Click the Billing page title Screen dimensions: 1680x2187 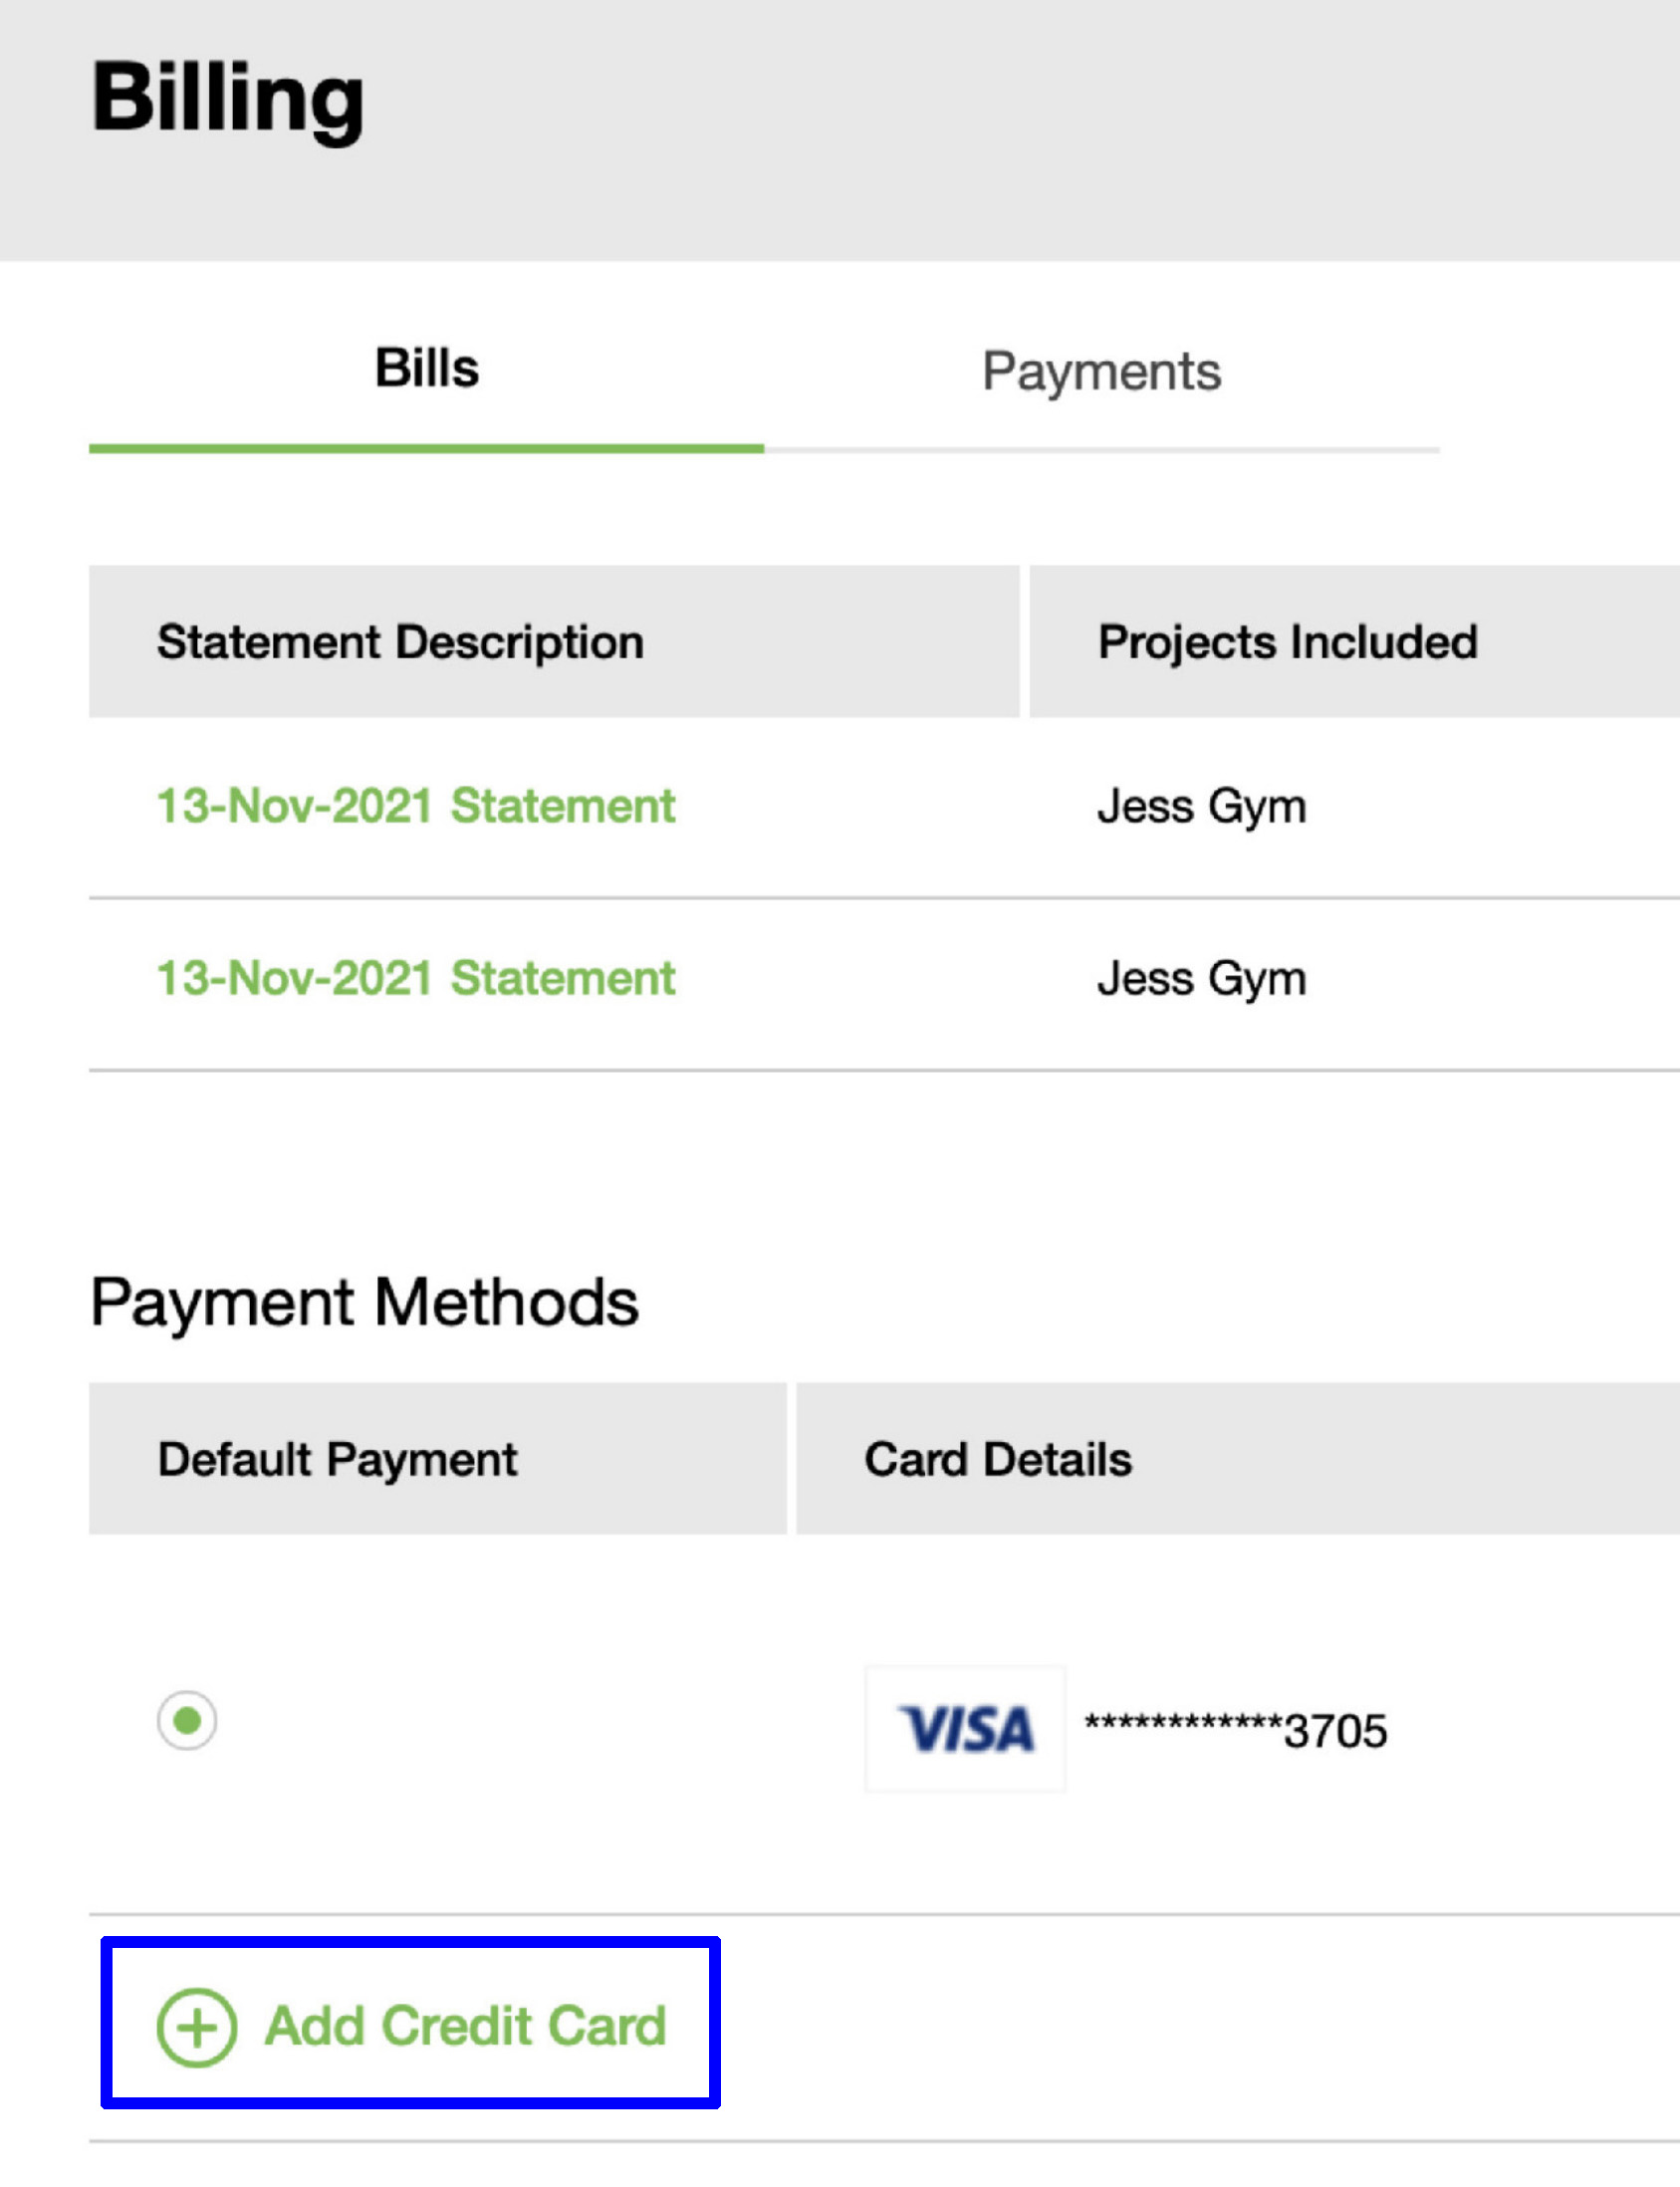[x=228, y=98]
